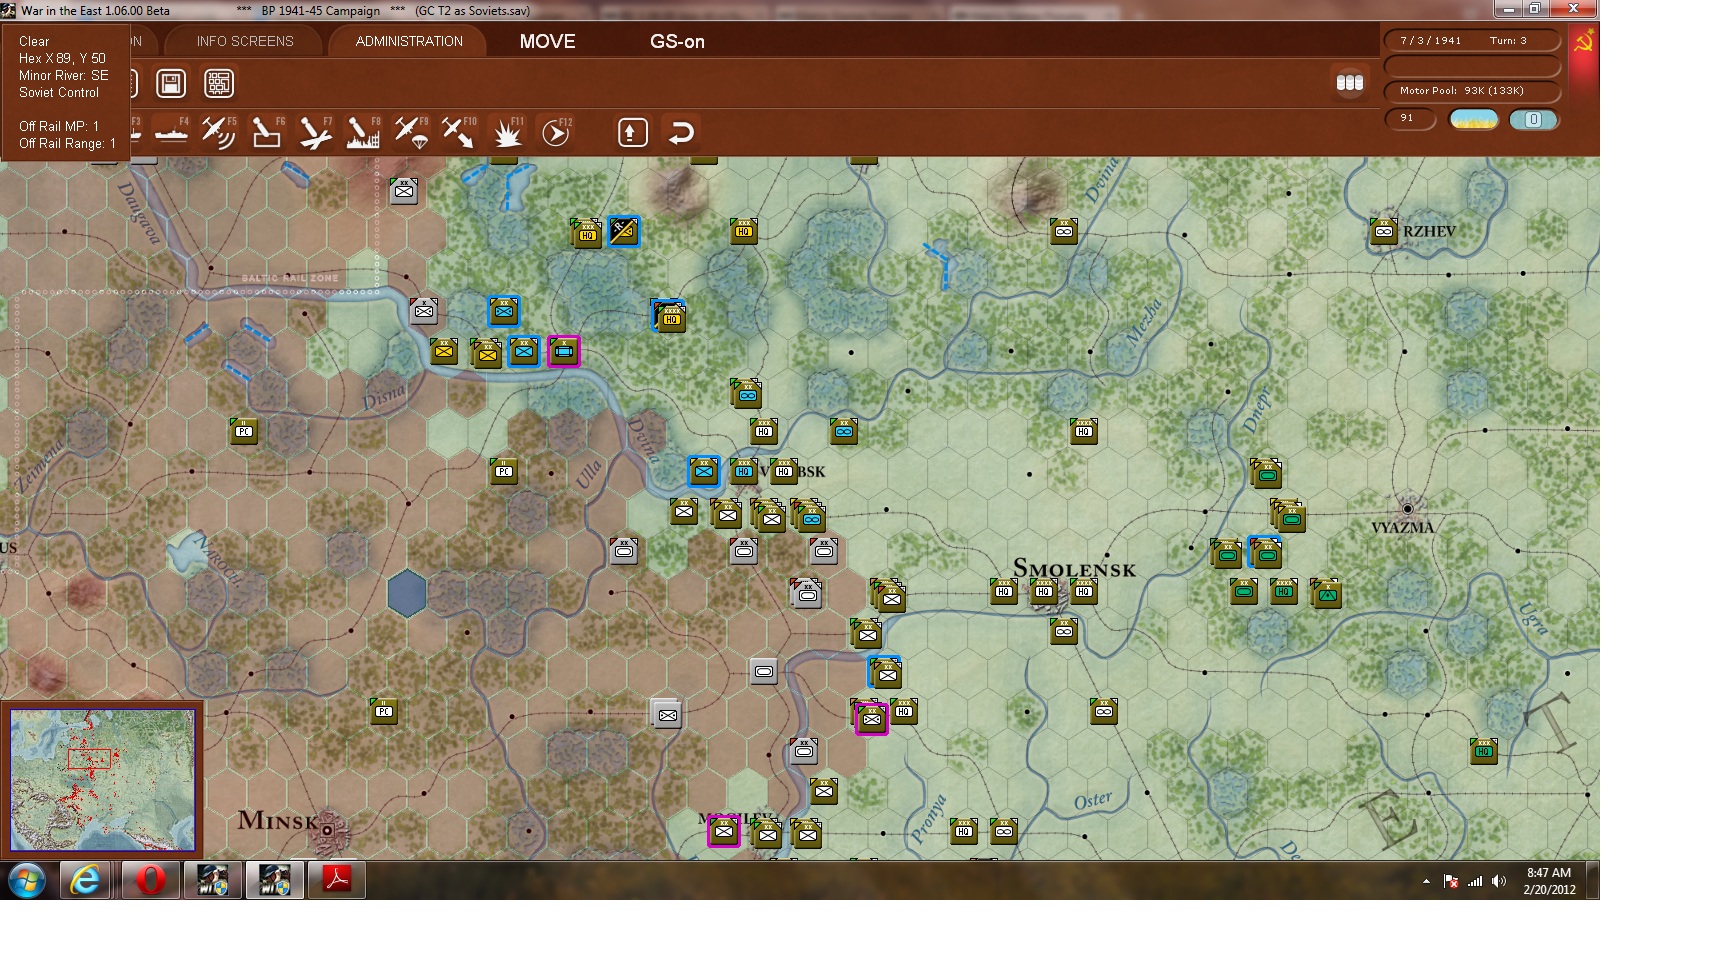
Task: Click the date and turn display
Action: 1472,41
